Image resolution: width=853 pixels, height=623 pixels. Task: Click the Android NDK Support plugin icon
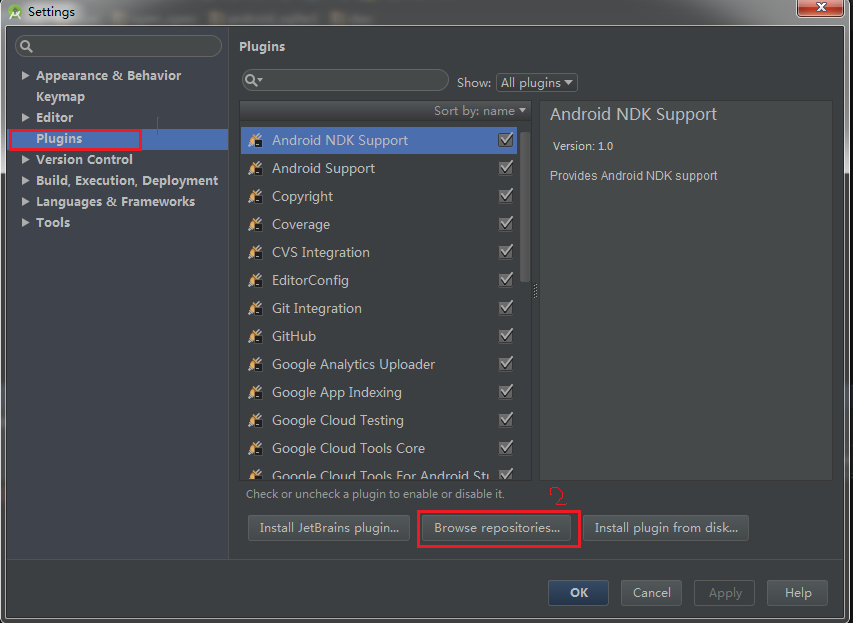coord(255,140)
